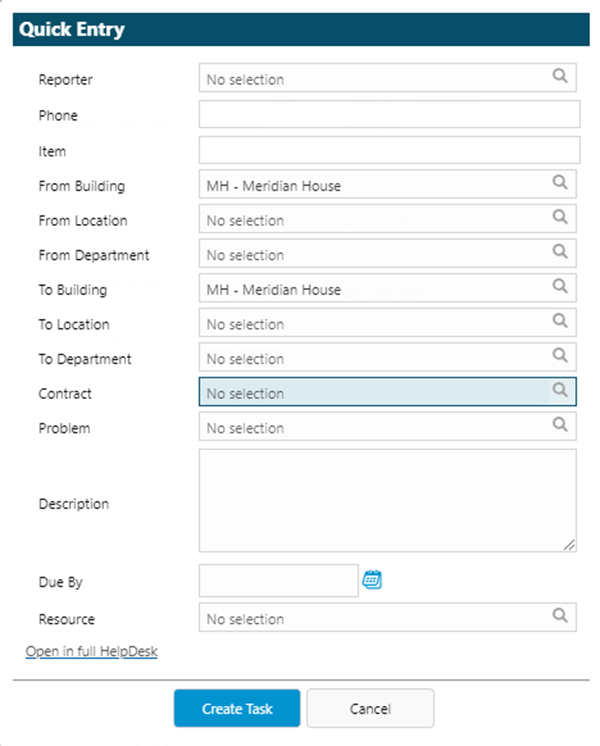
Task: Click the To Building search magnifier icon
Action: [561, 287]
